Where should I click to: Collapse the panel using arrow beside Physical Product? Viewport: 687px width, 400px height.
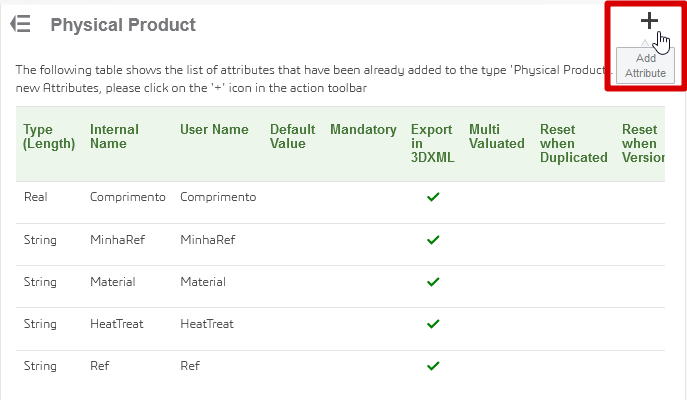click(20, 24)
